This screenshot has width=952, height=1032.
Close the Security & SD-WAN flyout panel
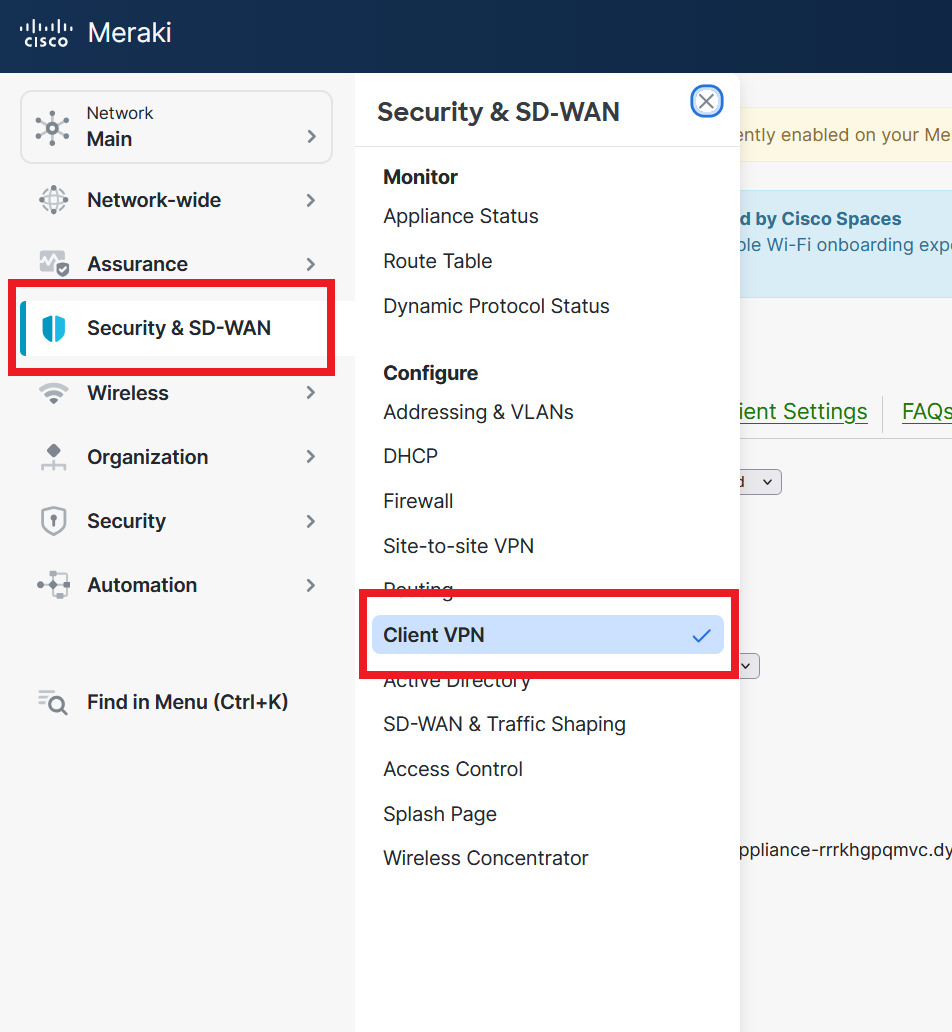click(706, 101)
